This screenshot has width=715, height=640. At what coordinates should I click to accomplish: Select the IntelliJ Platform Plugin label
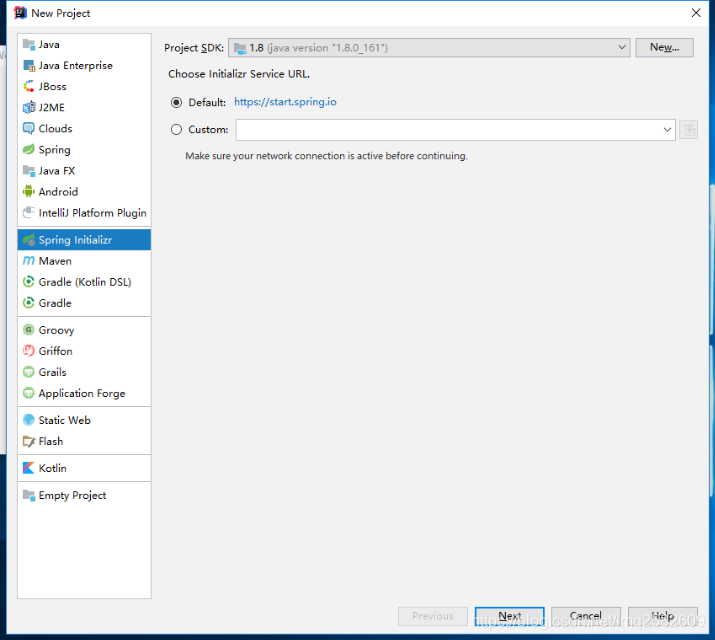pyautogui.click(x=93, y=213)
